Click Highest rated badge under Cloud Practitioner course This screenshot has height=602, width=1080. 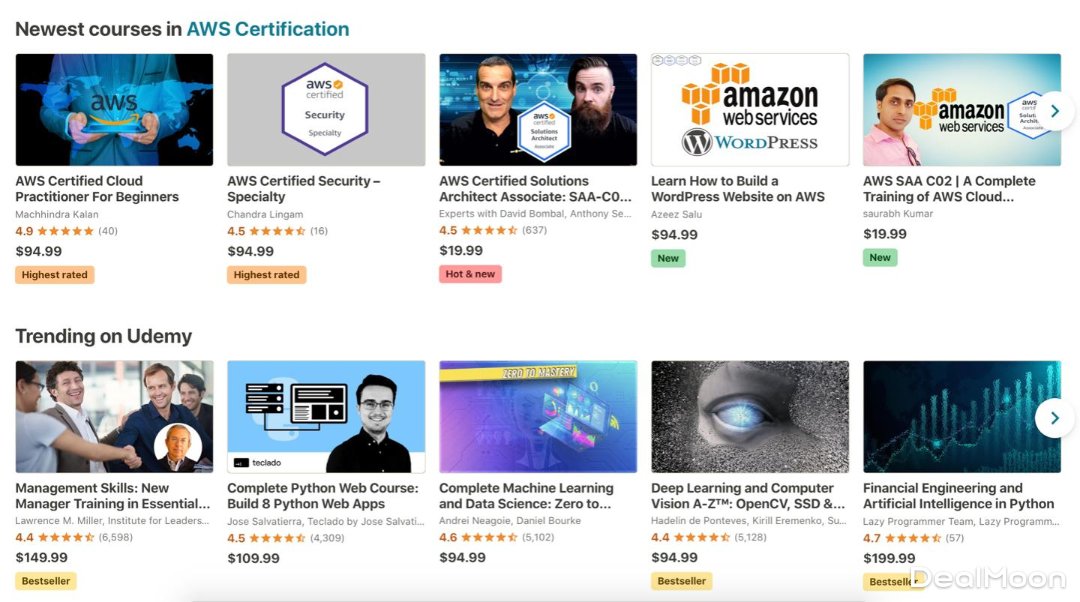(54, 275)
